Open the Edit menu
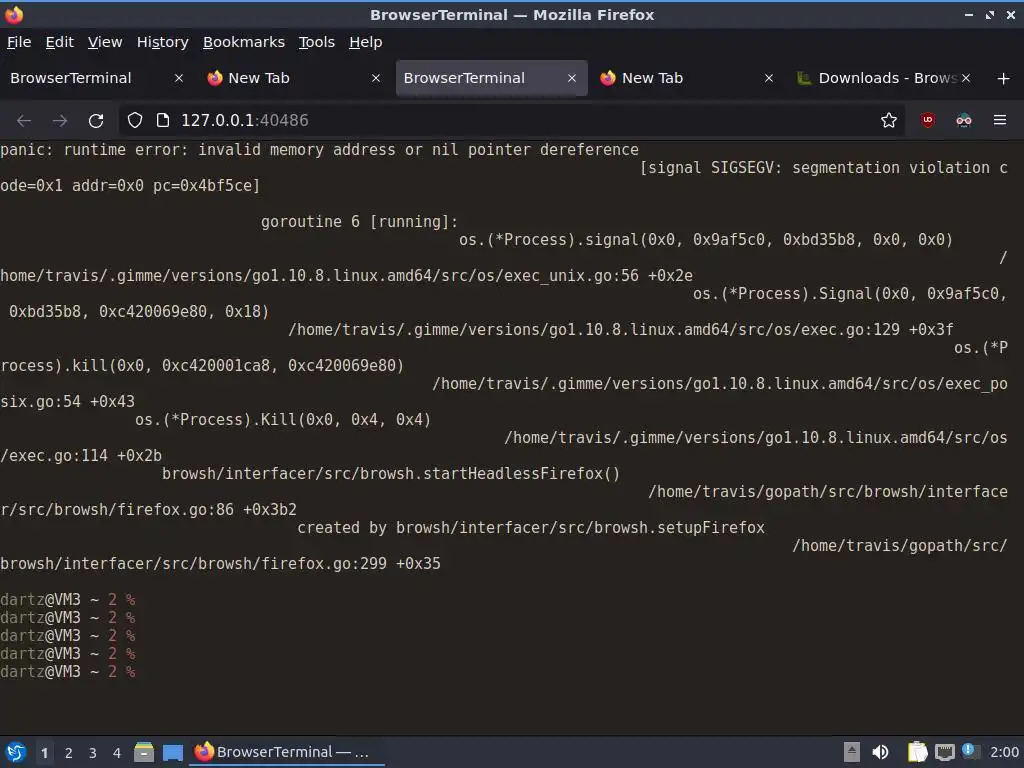Image resolution: width=1024 pixels, height=768 pixels. click(x=59, y=42)
